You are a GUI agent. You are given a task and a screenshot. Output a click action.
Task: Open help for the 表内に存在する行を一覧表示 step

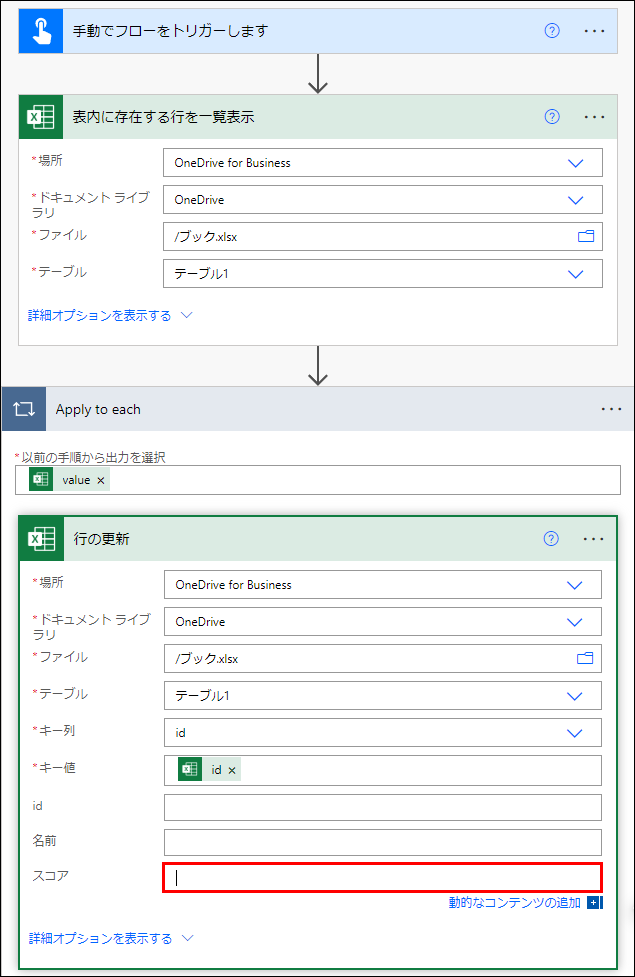[x=552, y=117]
